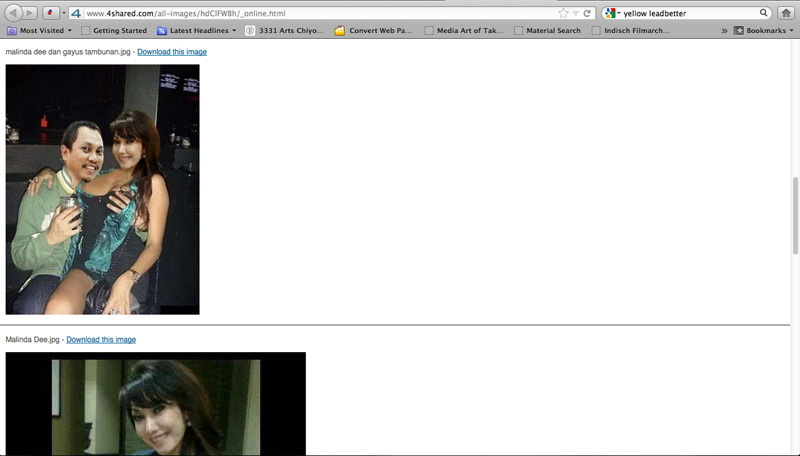Open the URL history dropdown arrow
800x456 pixels.
[x=576, y=13]
